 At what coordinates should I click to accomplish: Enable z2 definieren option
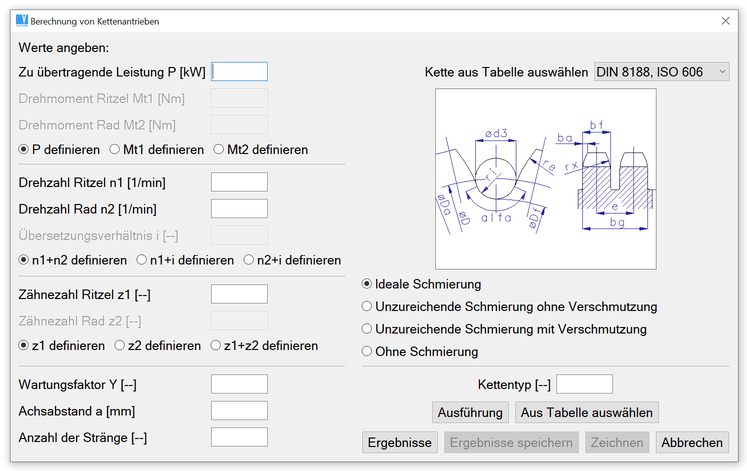click(x=121, y=346)
